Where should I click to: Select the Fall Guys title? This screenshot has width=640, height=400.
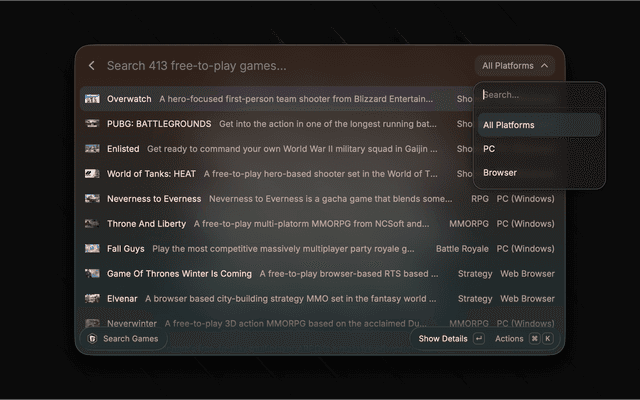[126, 248]
